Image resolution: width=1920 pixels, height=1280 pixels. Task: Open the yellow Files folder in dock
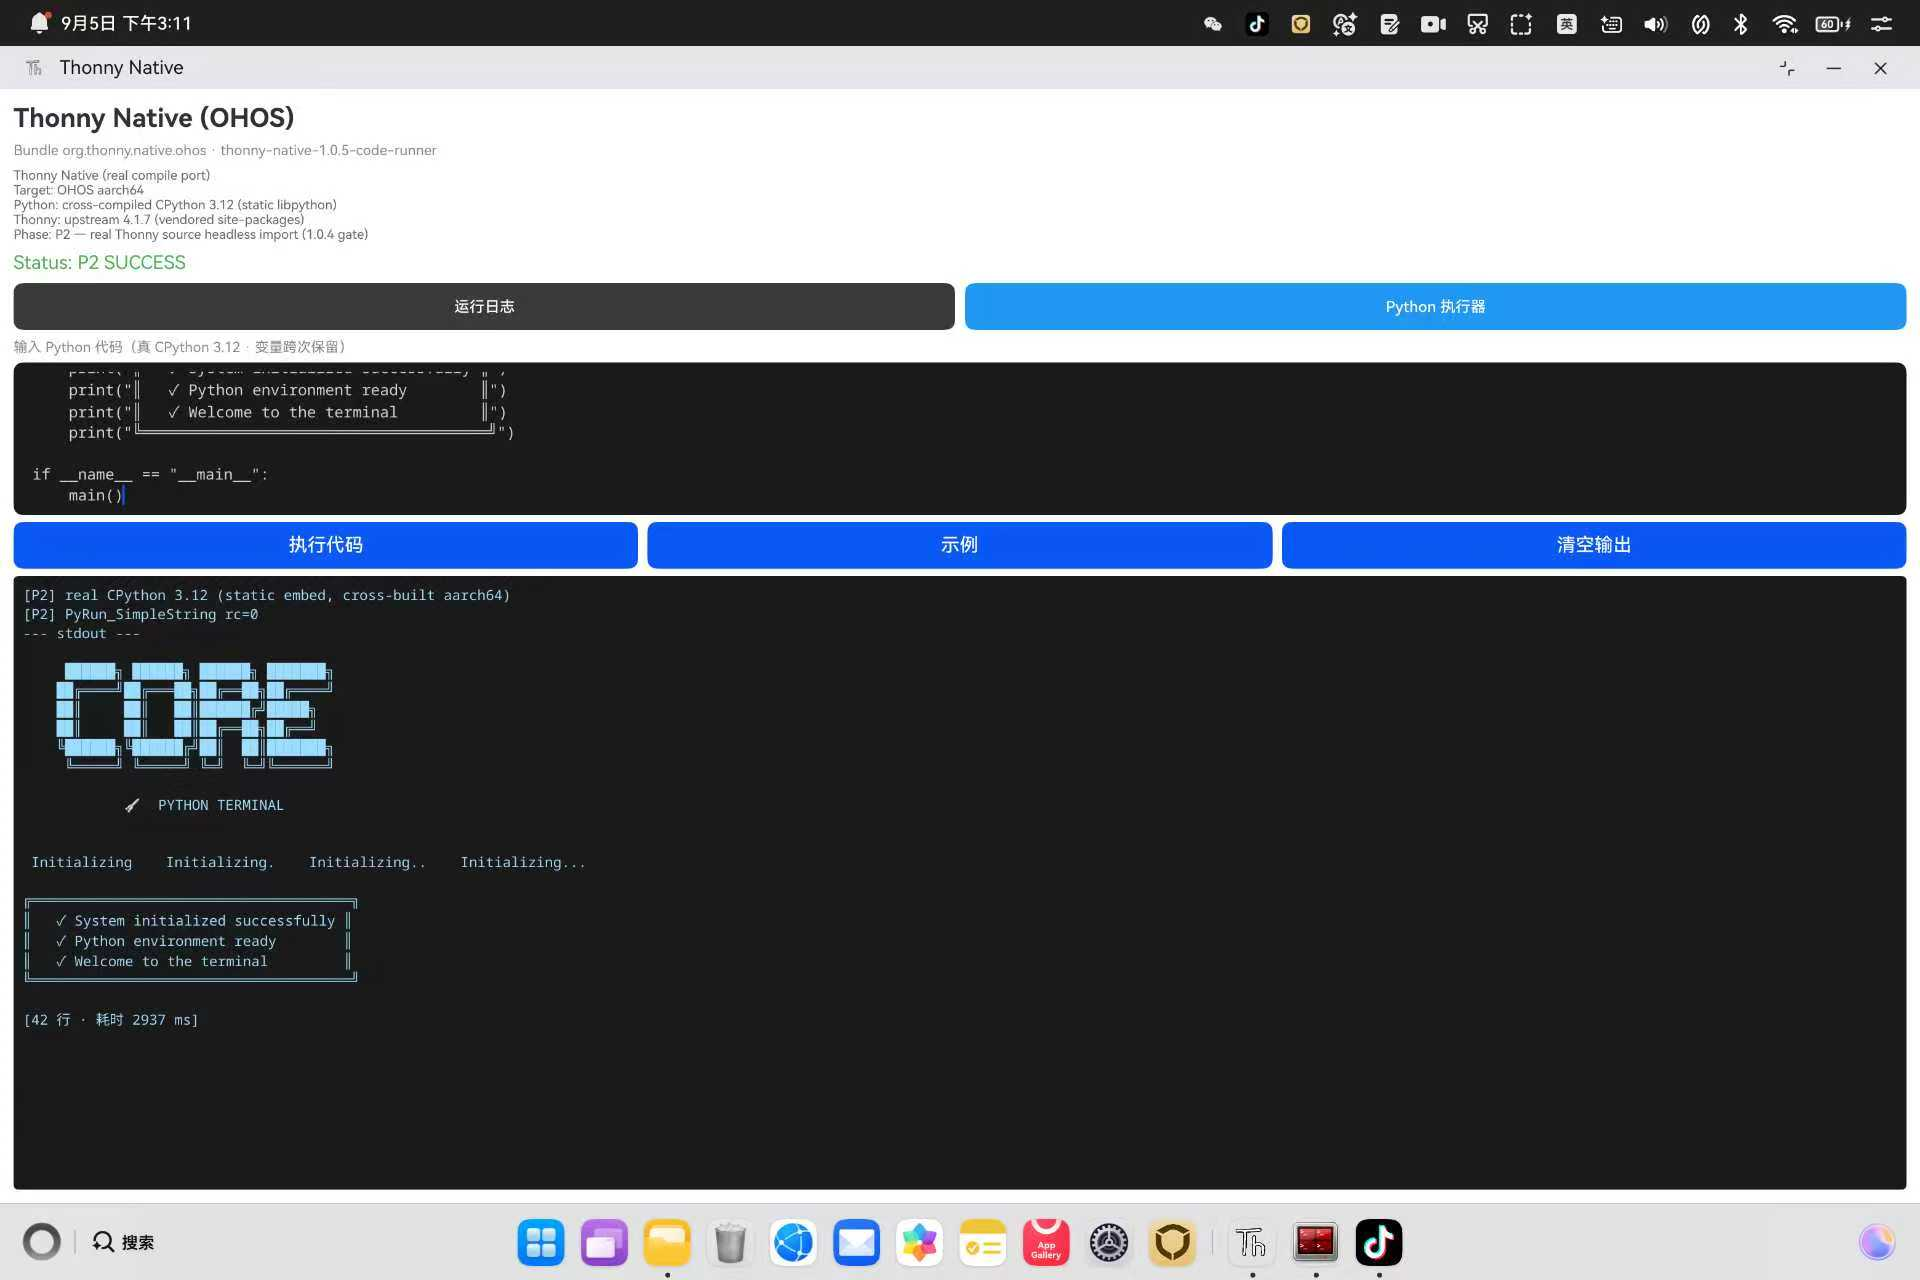click(667, 1242)
